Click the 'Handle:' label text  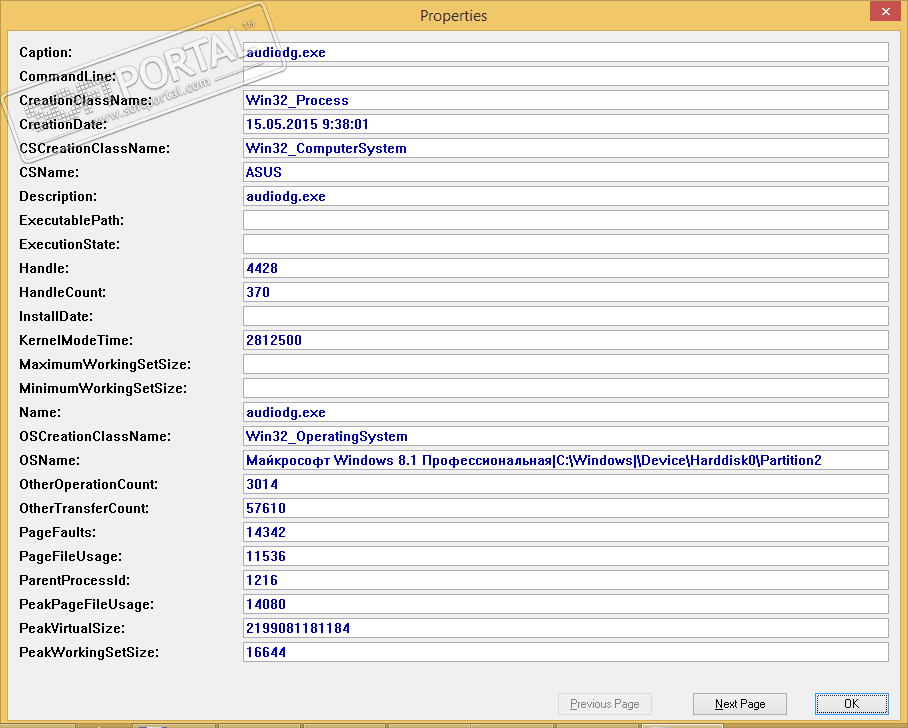pyautogui.click(x=44, y=268)
